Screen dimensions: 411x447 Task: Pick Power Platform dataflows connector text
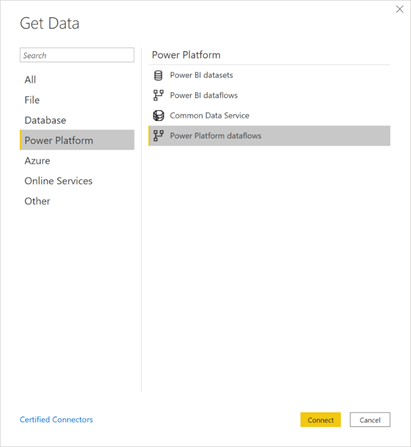coord(215,136)
